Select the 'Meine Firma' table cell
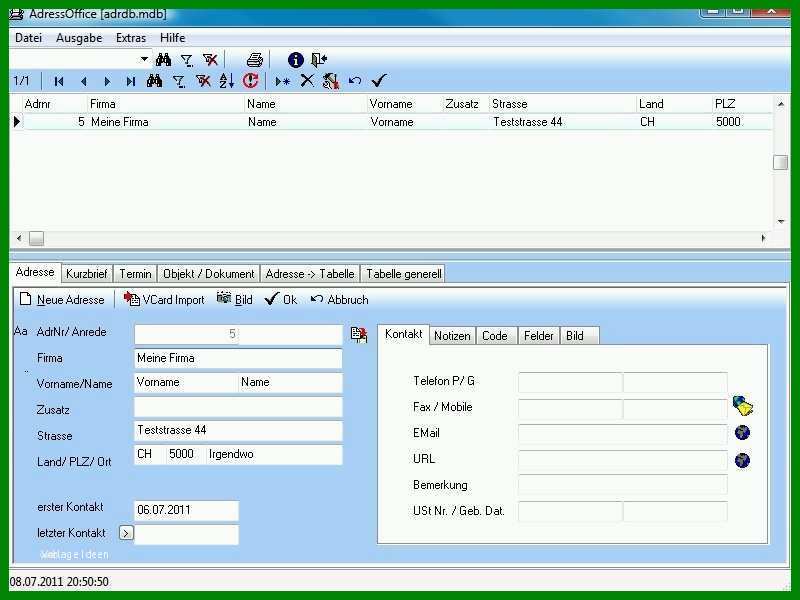The width and height of the screenshot is (800, 600). [166, 122]
